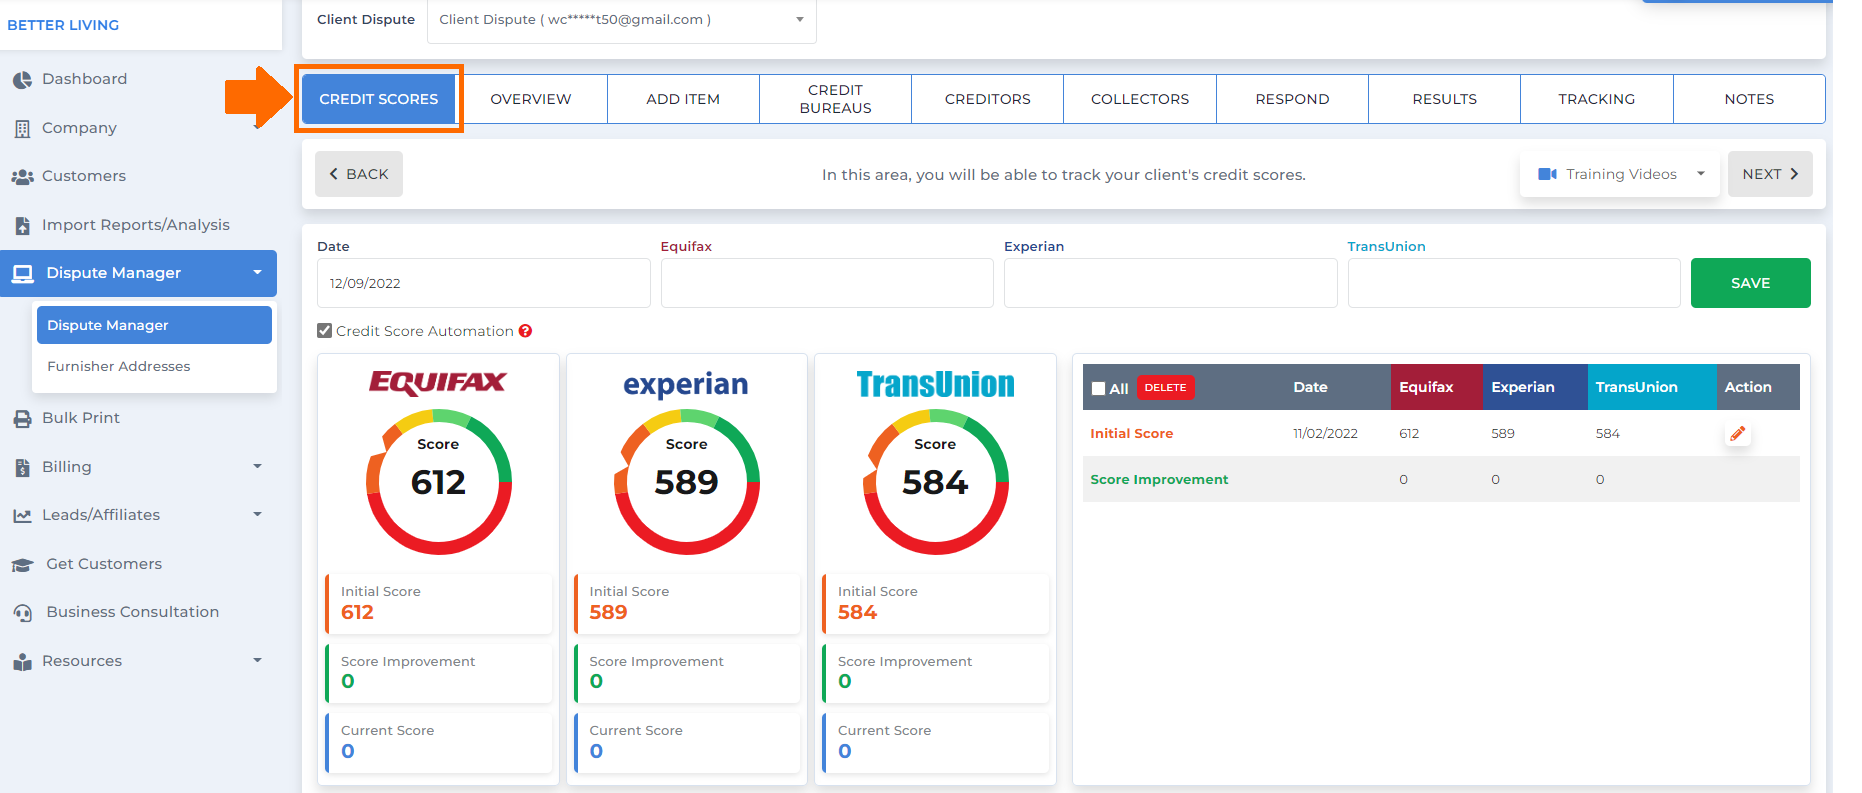Switch to the Tracking tab
Viewport: 1862px width, 793px height.
pos(1597,99)
